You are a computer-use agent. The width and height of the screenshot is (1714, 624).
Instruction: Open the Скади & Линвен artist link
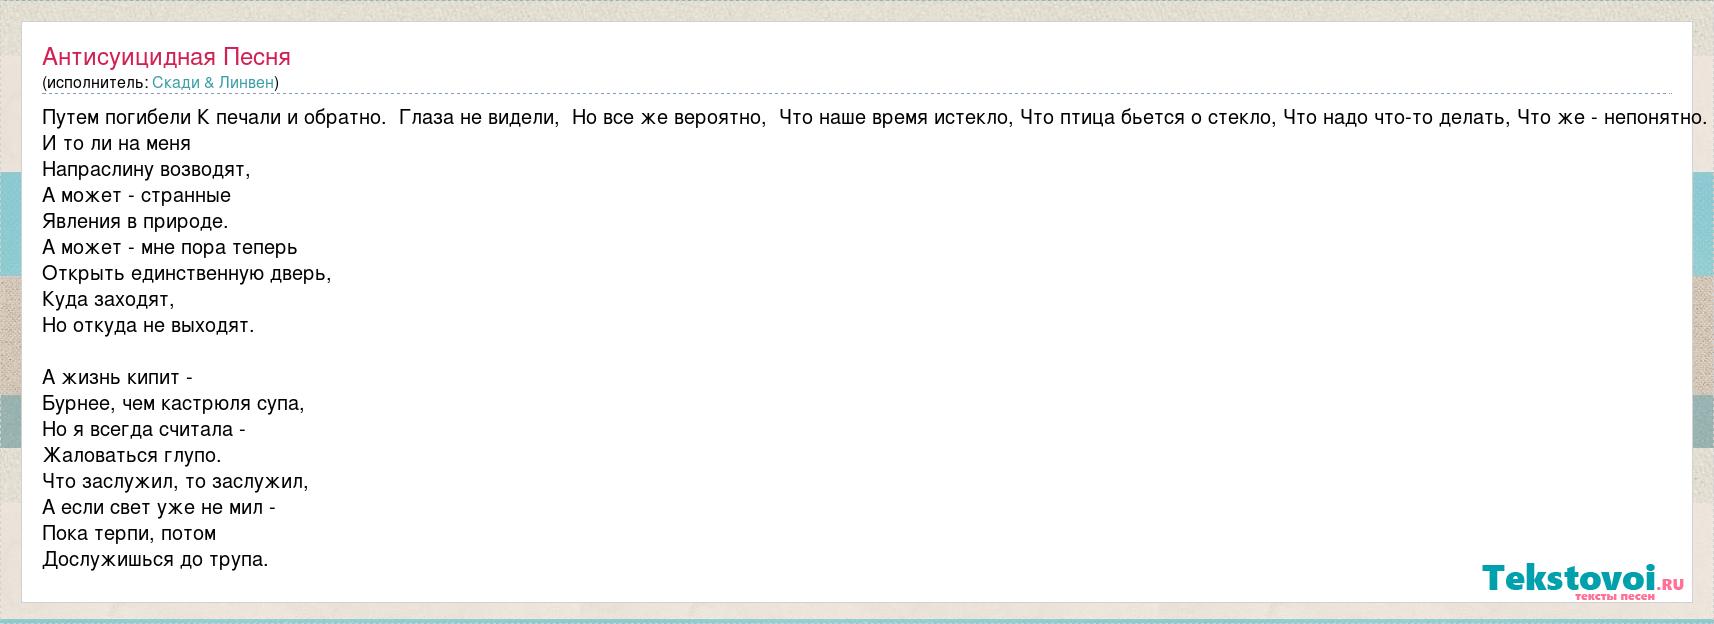(x=213, y=82)
